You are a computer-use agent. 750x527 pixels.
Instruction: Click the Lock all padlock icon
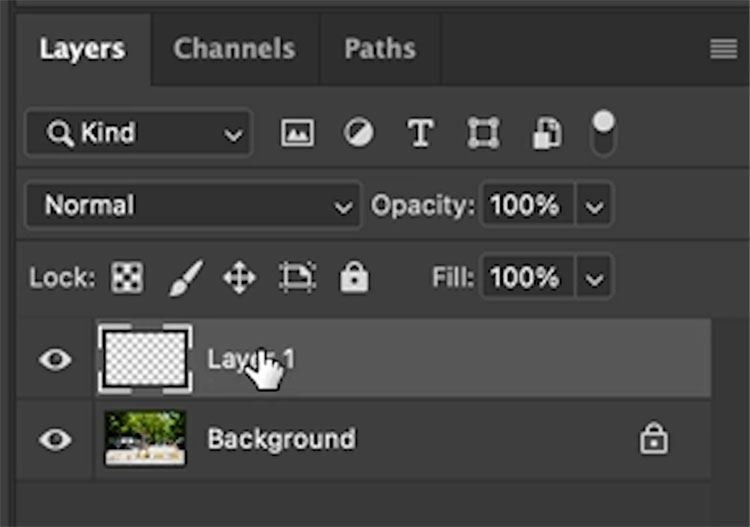click(354, 277)
